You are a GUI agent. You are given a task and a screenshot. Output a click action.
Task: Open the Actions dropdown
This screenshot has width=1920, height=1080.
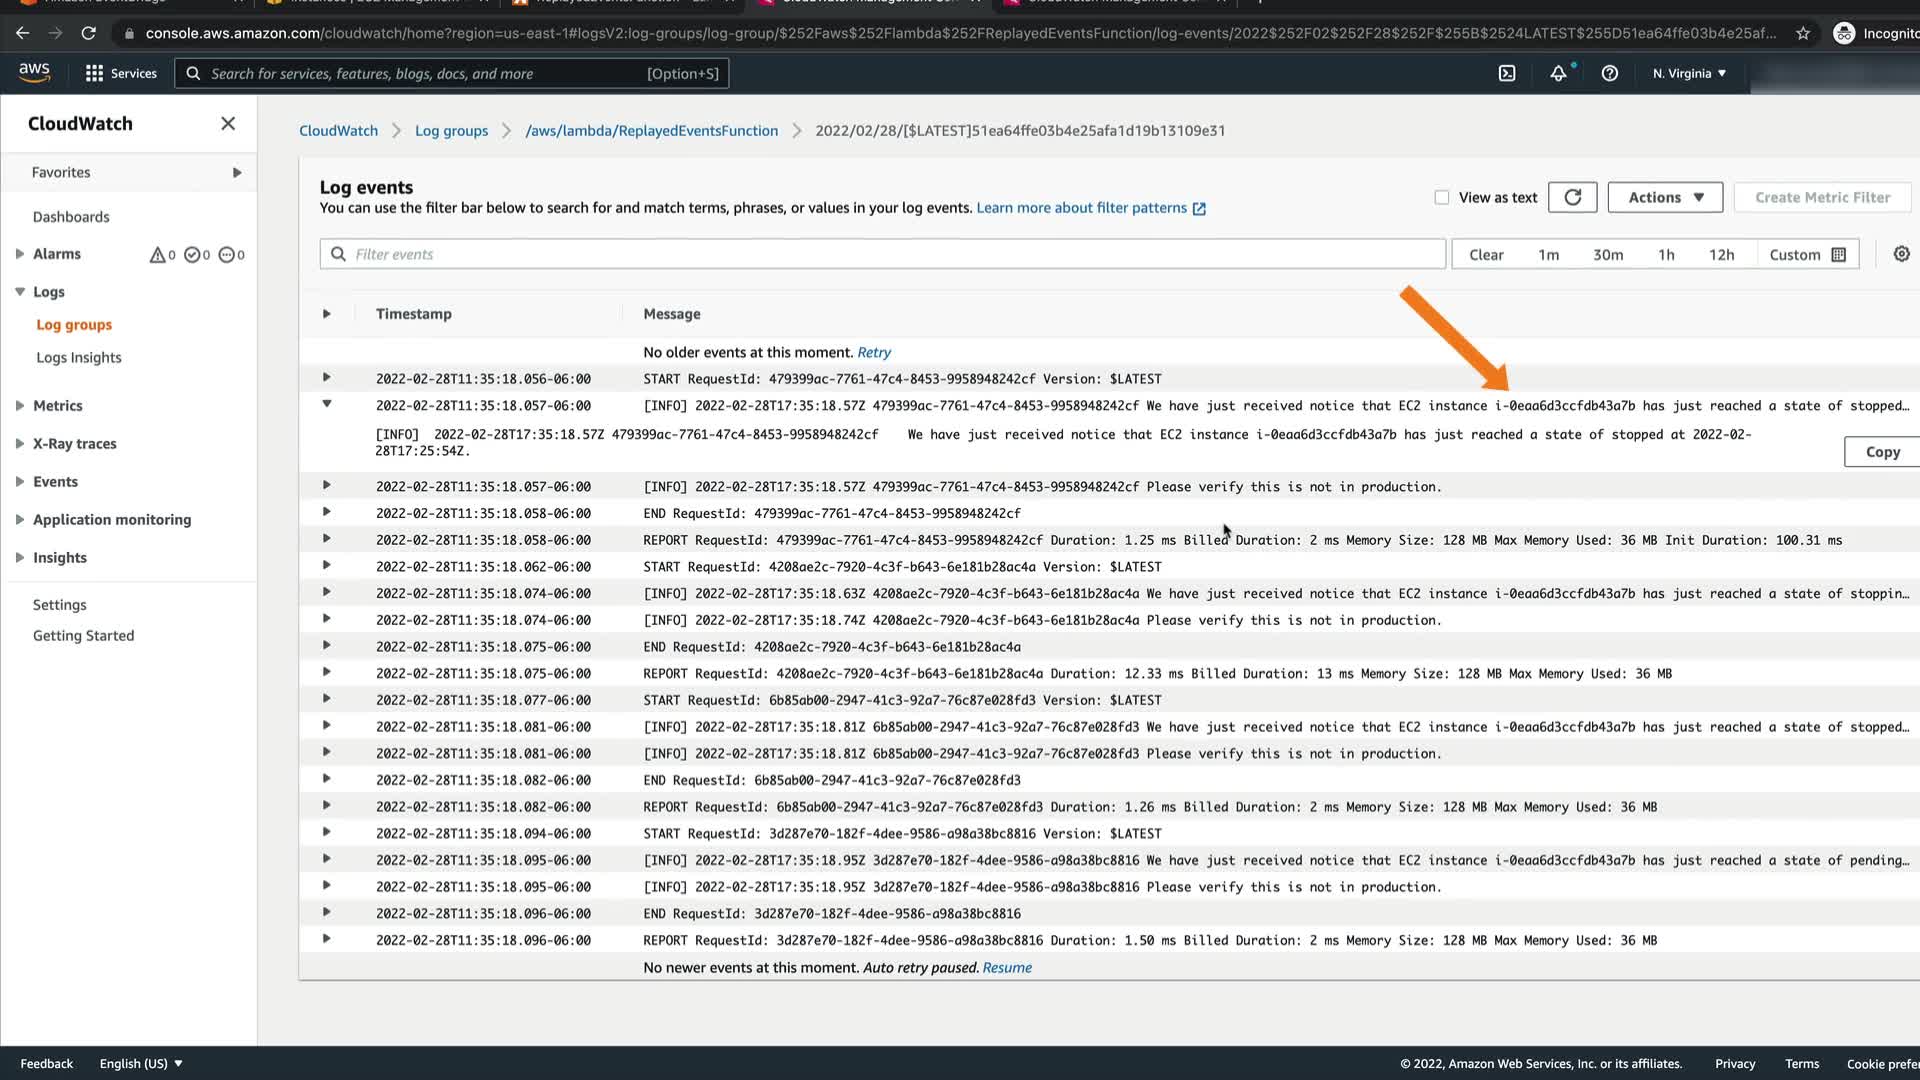pyautogui.click(x=1664, y=197)
